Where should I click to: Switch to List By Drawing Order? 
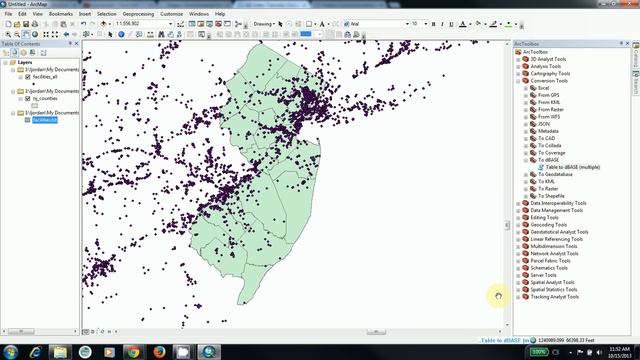pyautogui.click(x=6, y=53)
